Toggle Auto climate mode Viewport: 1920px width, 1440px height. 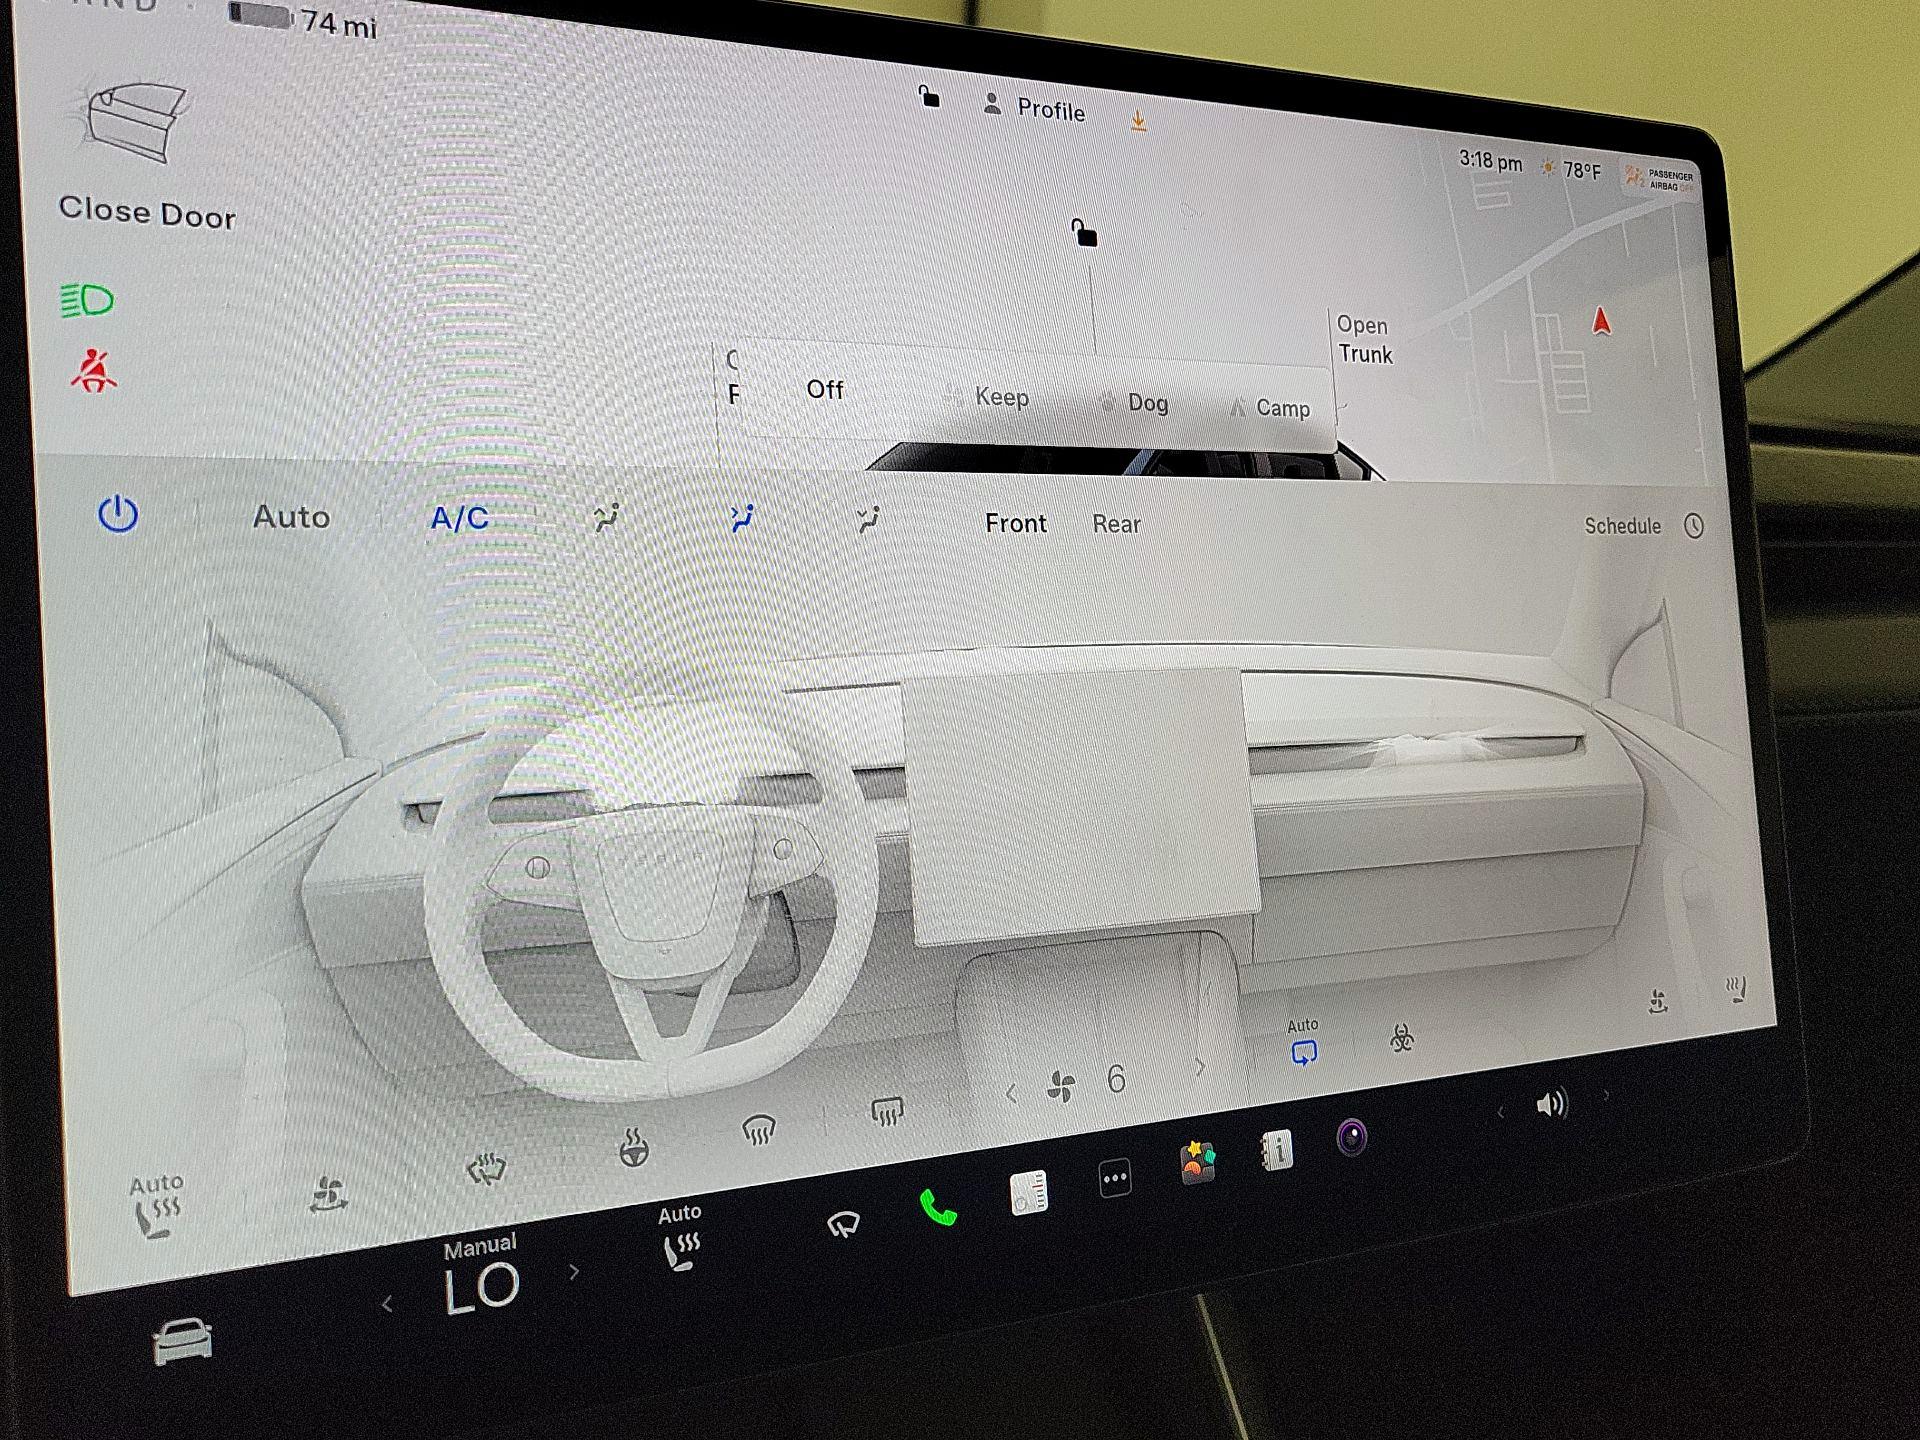click(x=291, y=517)
